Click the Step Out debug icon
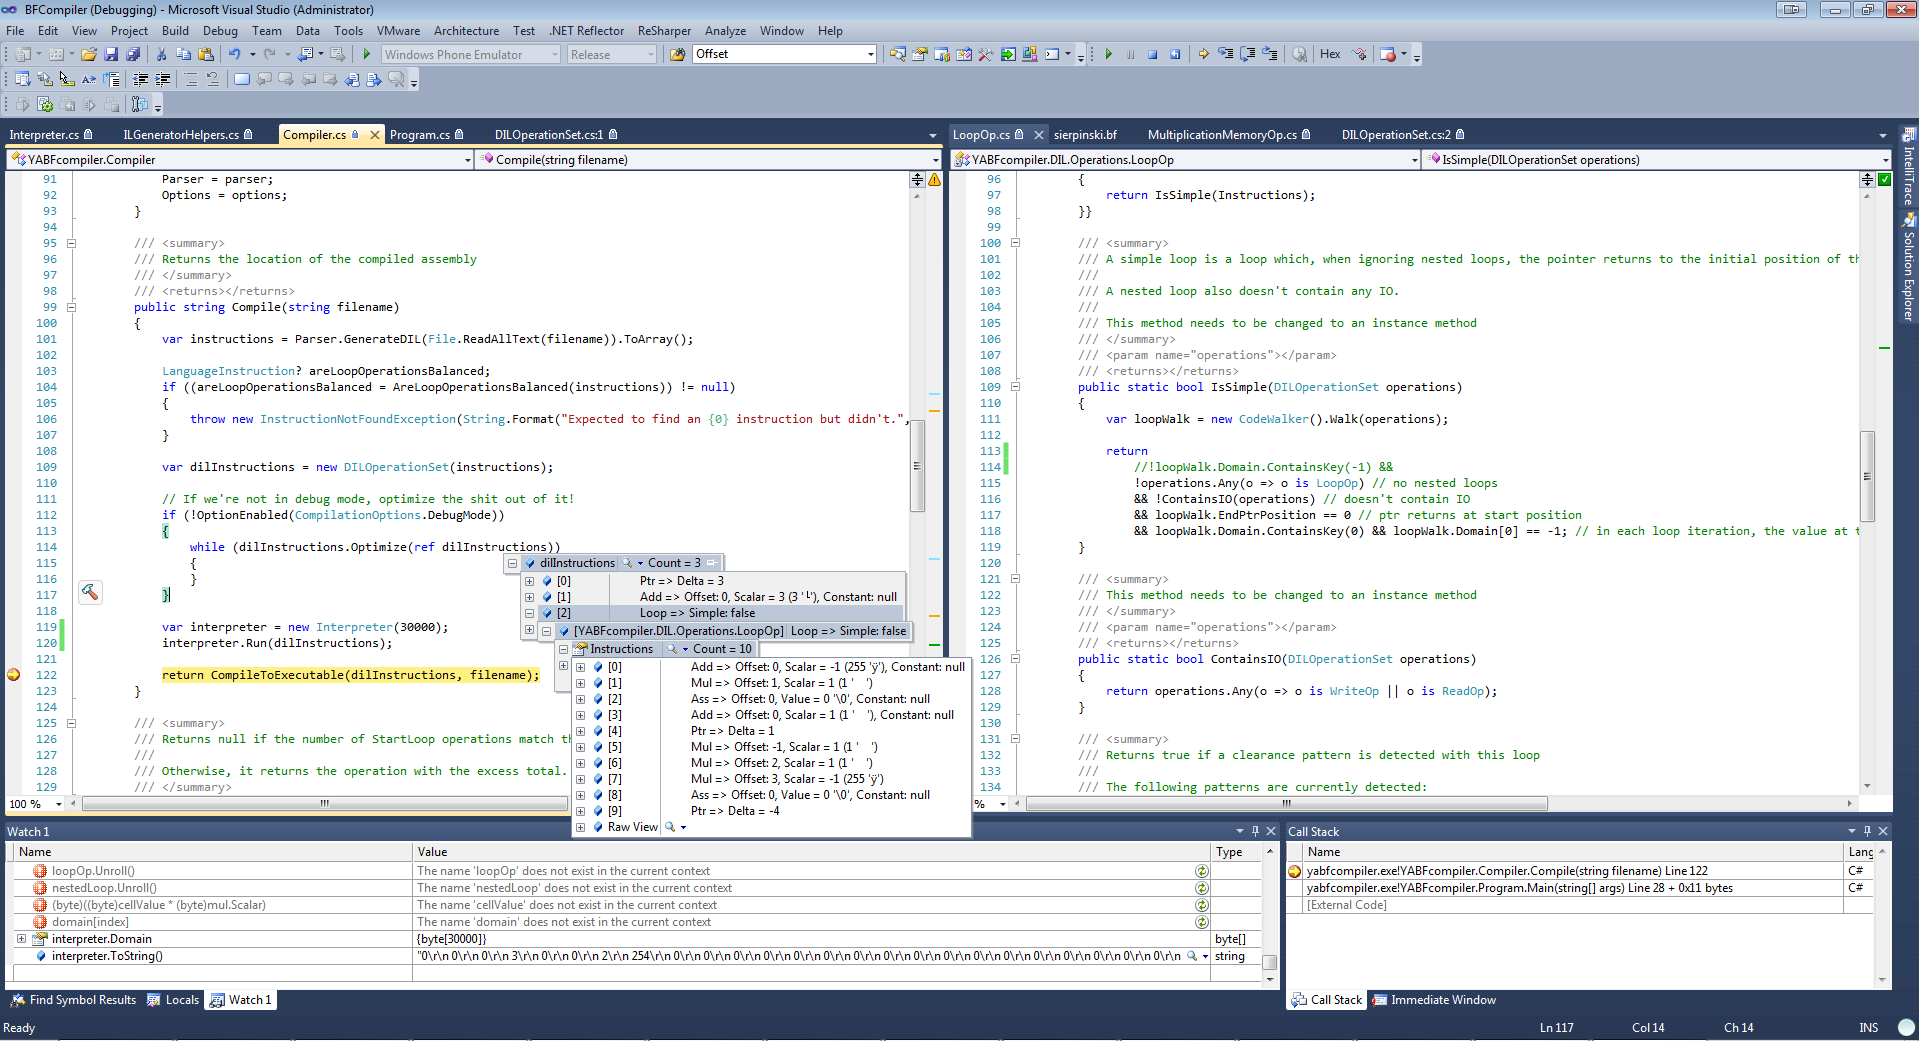1919x1041 pixels. coord(1270,54)
